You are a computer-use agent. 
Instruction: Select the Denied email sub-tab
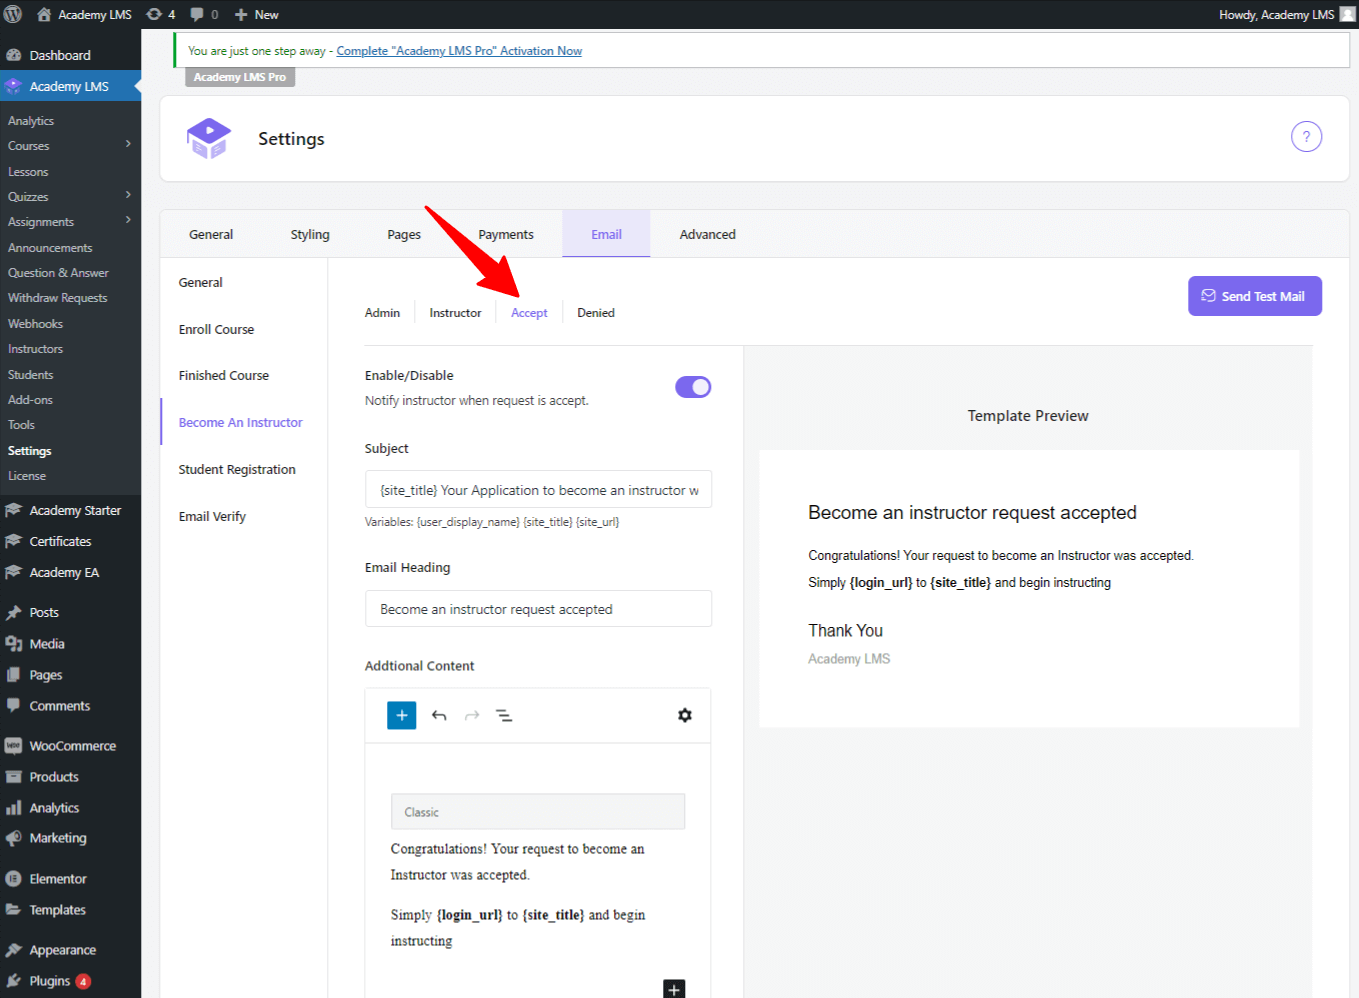point(595,312)
